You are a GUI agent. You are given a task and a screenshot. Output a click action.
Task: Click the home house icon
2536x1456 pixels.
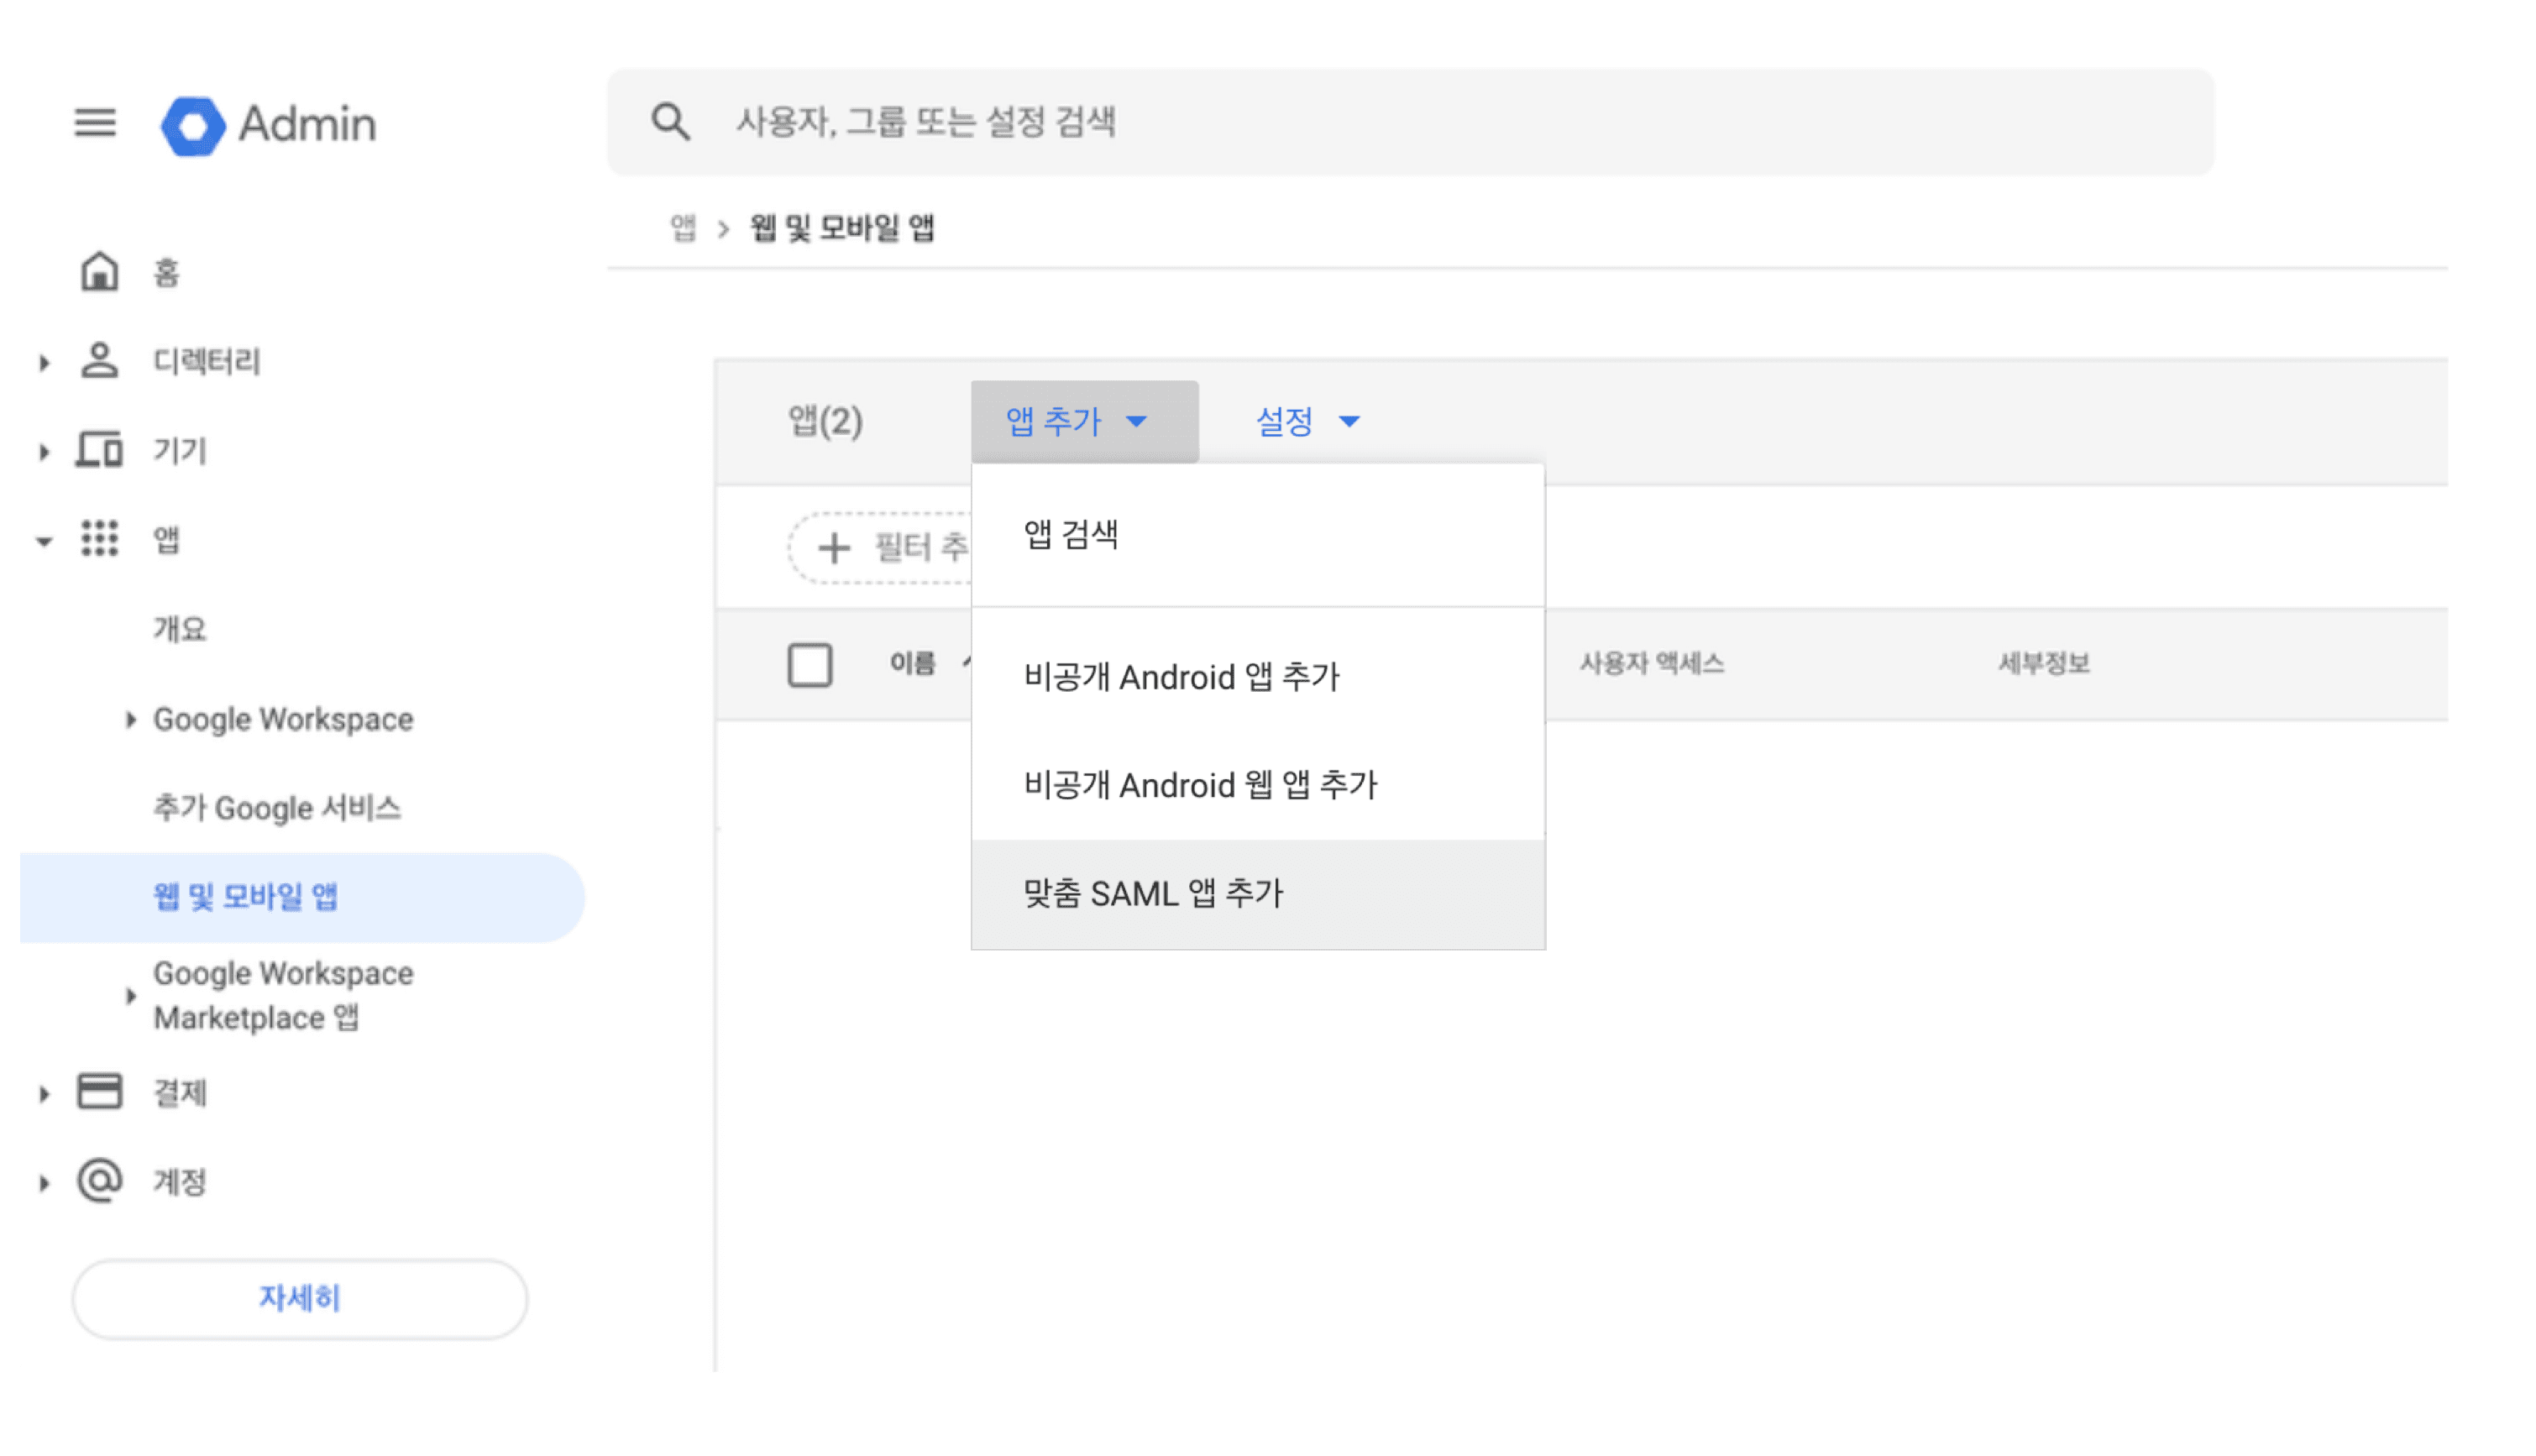coord(99,272)
